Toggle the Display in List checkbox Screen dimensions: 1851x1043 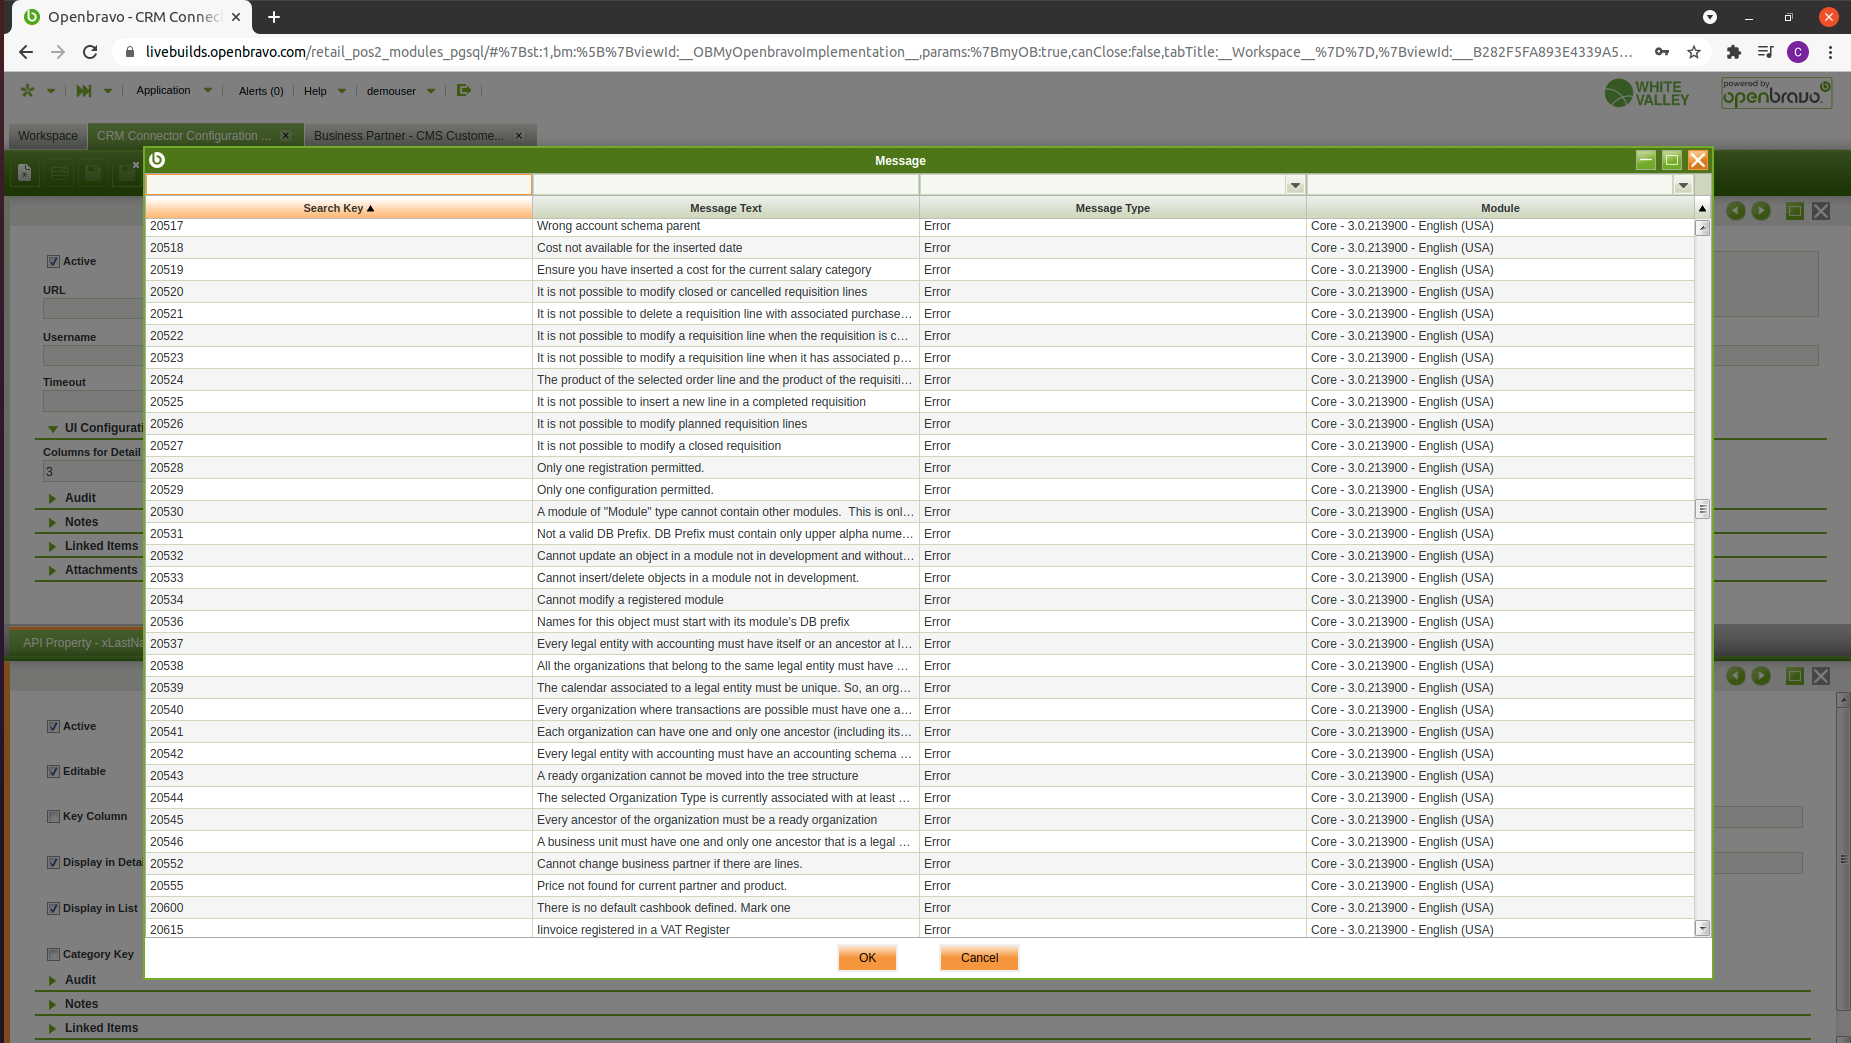[x=54, y=909]
